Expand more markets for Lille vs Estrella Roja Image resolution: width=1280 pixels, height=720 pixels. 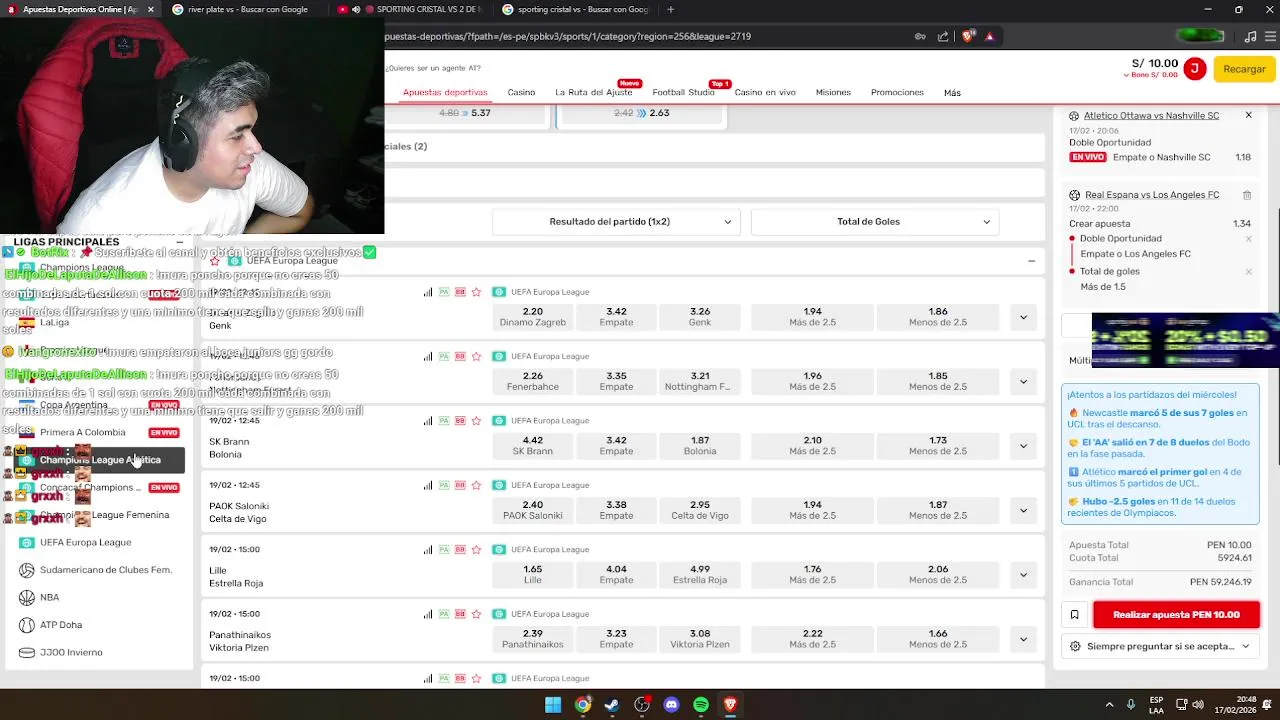pyautogui.click(x=1023, y=575)
